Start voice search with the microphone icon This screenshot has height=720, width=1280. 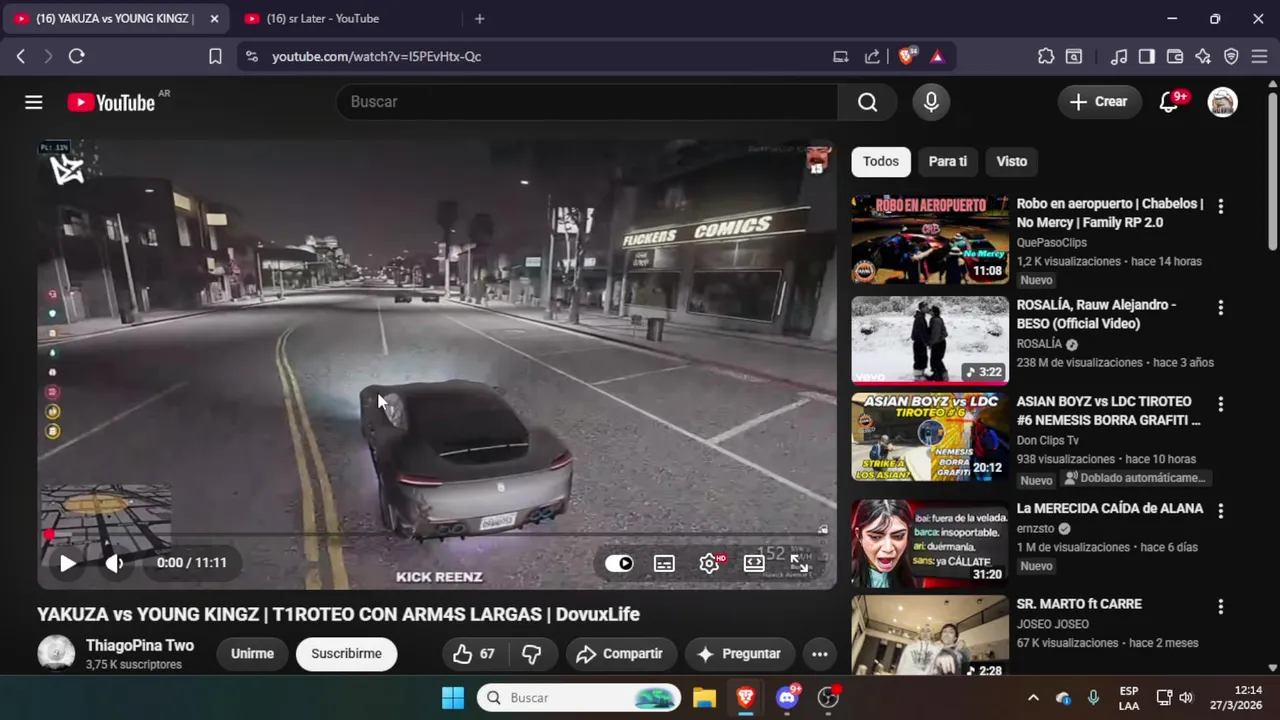pyautogui.click(x=931, y=102)
